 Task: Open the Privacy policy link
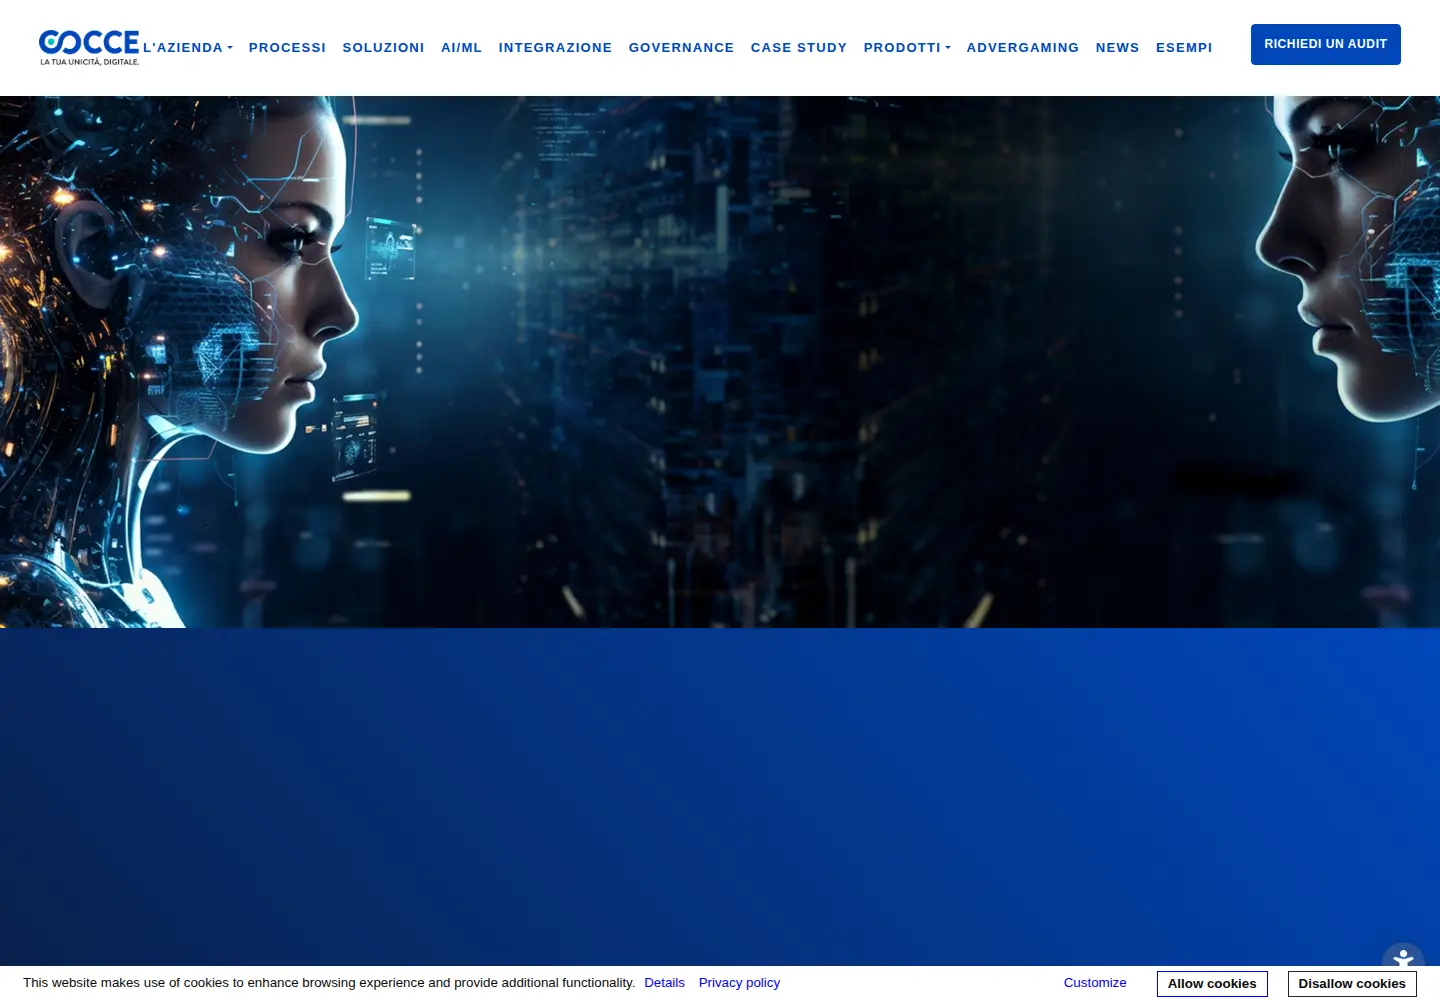(x=739, y=983)
